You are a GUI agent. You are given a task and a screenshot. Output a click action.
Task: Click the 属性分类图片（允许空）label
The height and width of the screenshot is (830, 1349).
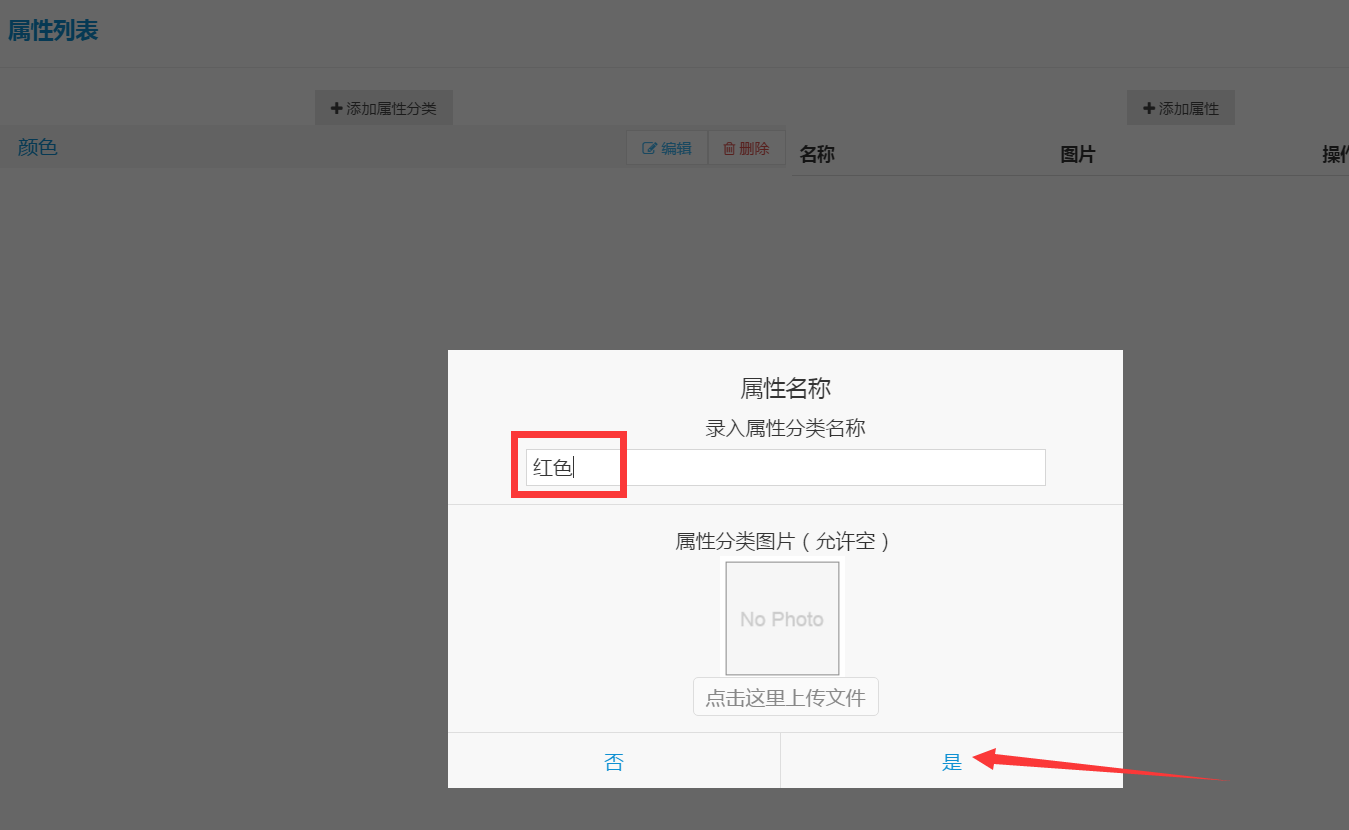tap(785, 542)
